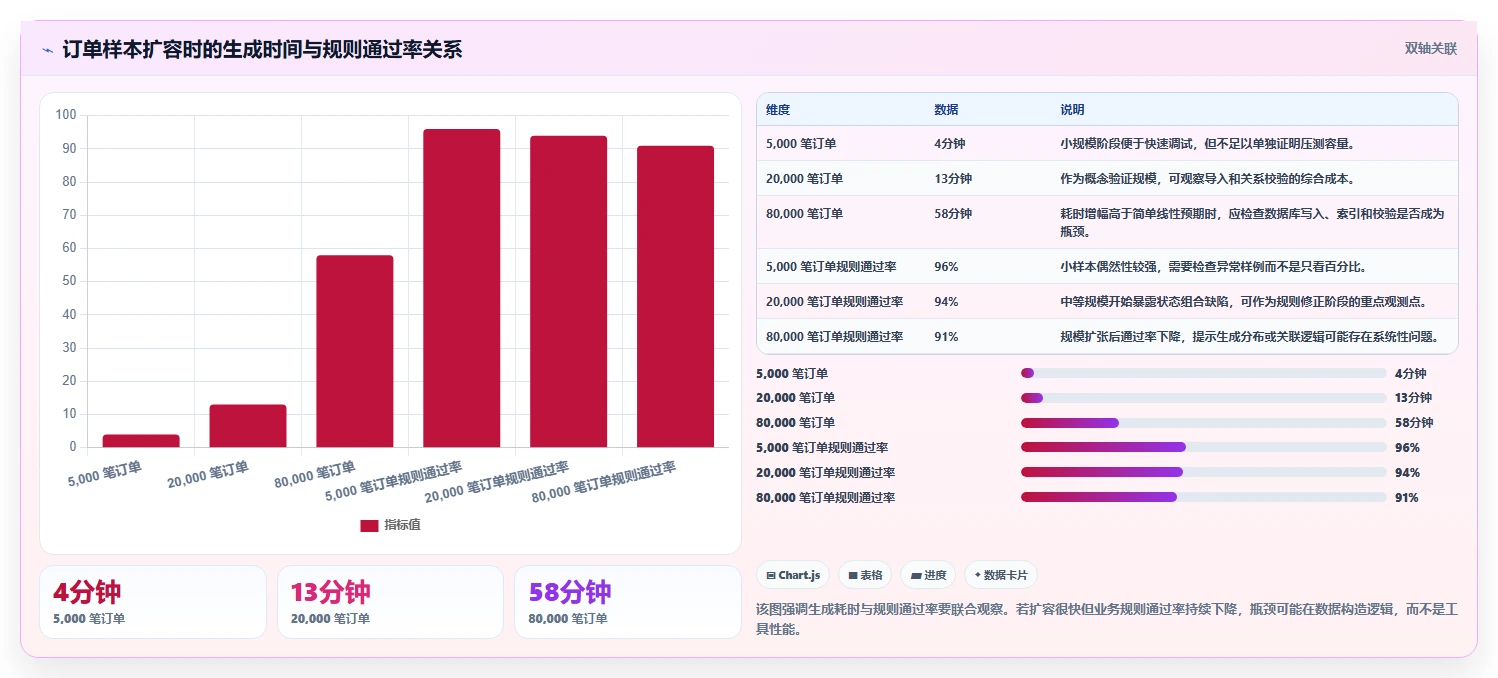Click the 94% value beside the progress bars
This screenshot has width=1498, height=678.
point(1407,473)
